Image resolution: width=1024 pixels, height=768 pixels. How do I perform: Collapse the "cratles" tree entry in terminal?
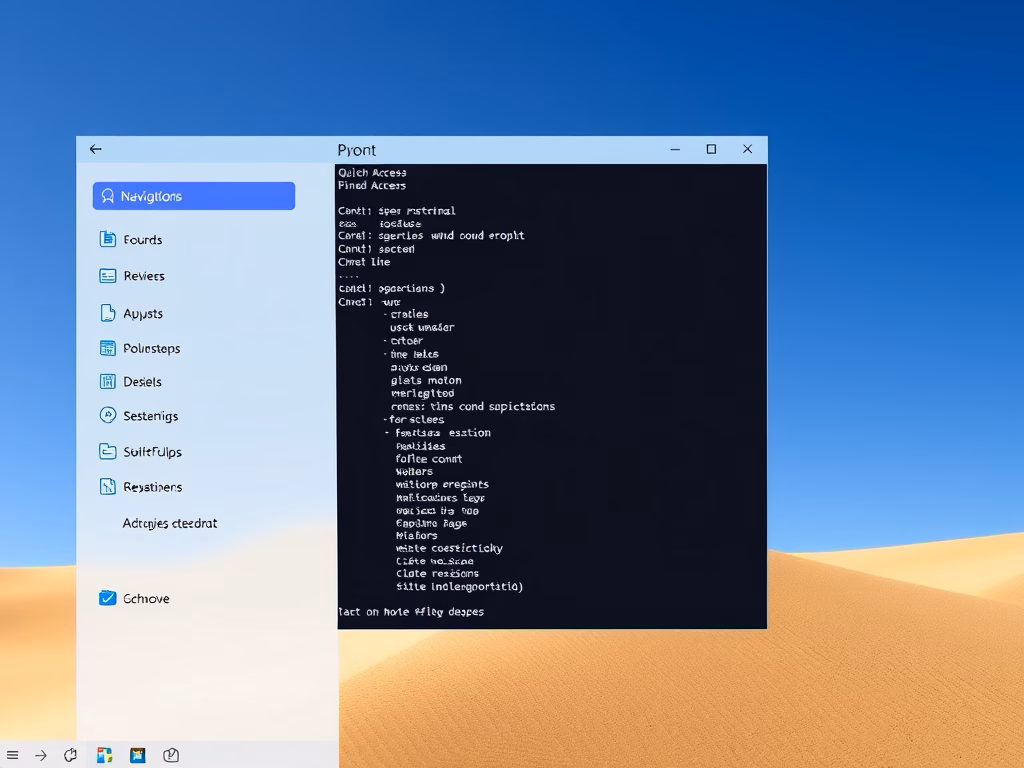[385, 314]
